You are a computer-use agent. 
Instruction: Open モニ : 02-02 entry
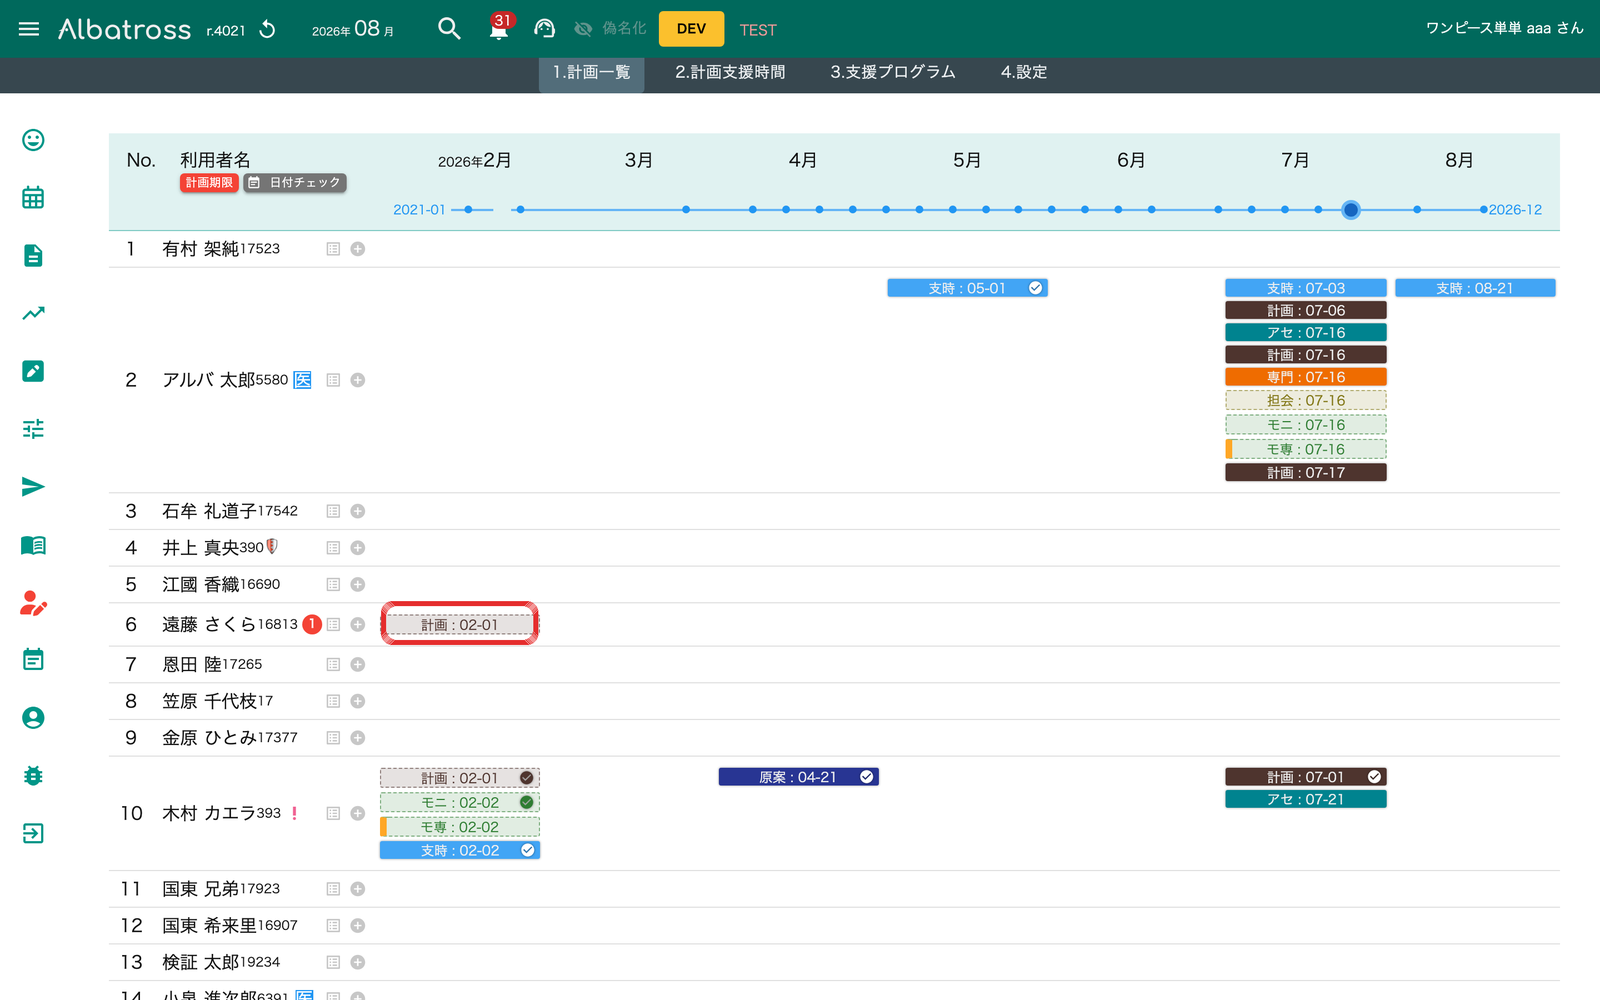[x=460, y=802]
